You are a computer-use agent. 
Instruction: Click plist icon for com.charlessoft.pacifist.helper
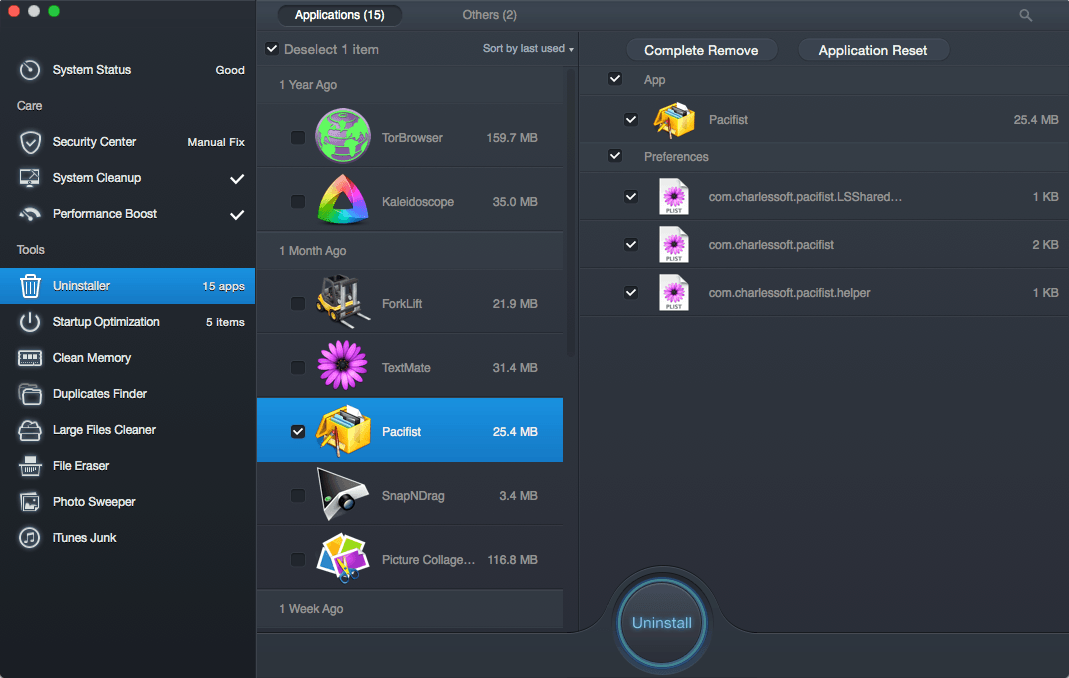674,293
